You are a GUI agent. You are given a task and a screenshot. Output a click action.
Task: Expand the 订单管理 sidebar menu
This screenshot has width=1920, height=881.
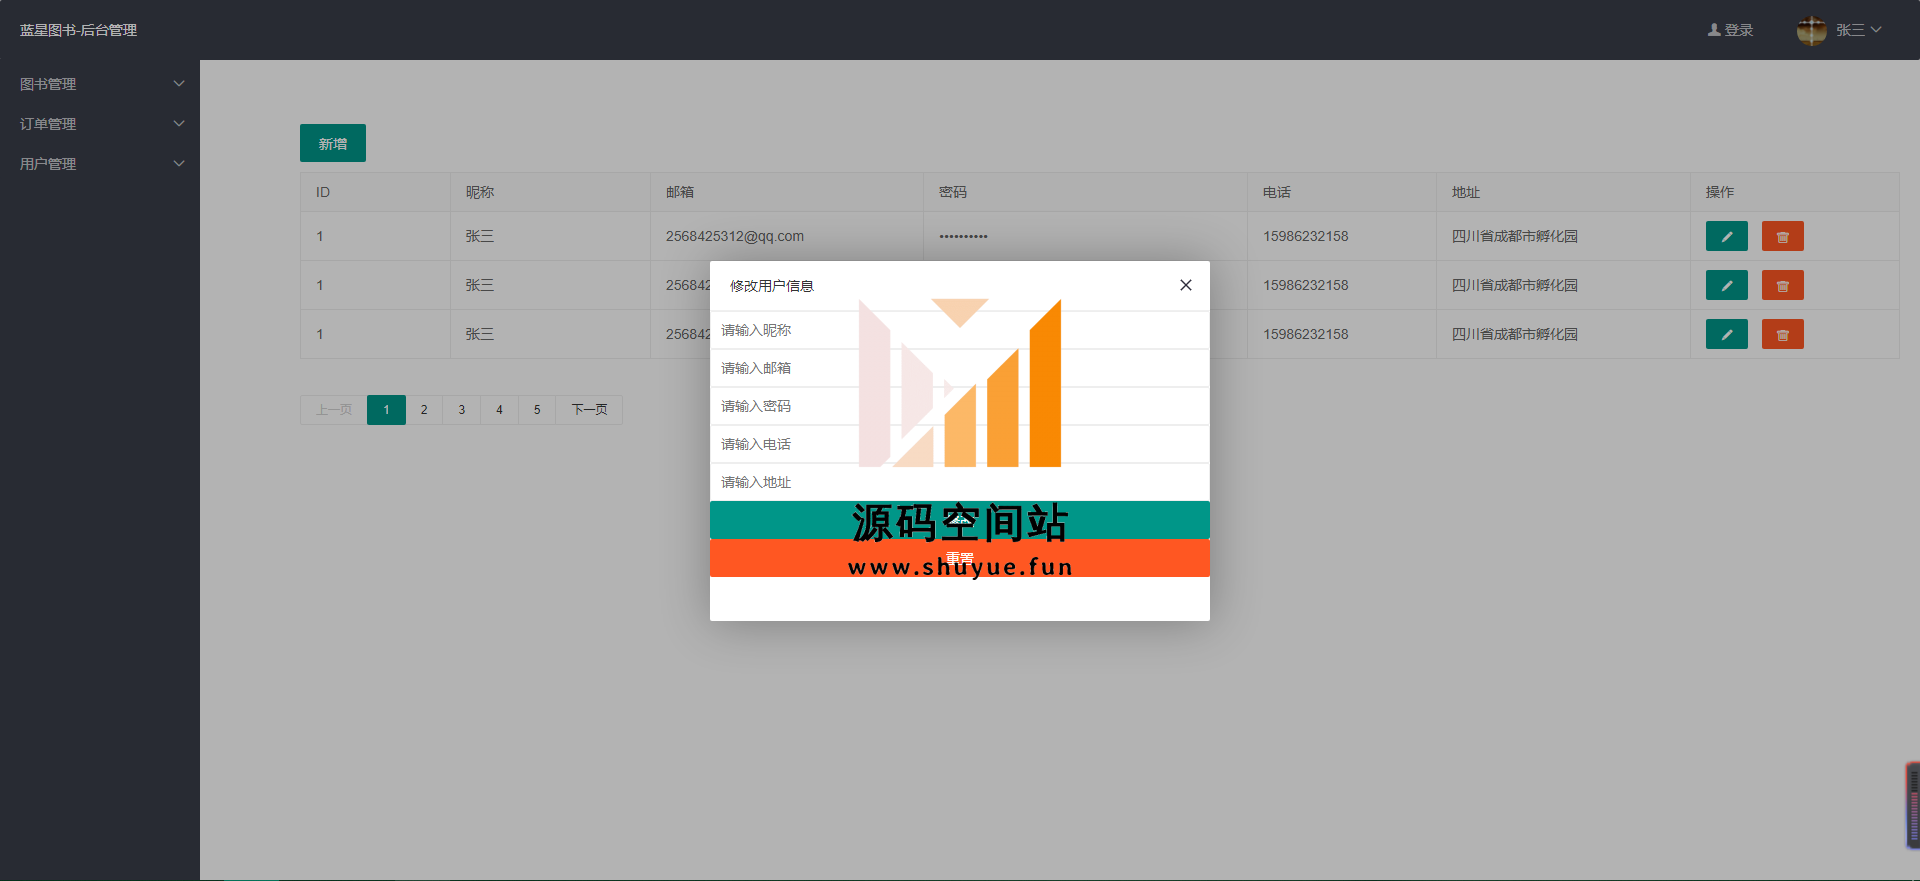click(x=100, y=124)
